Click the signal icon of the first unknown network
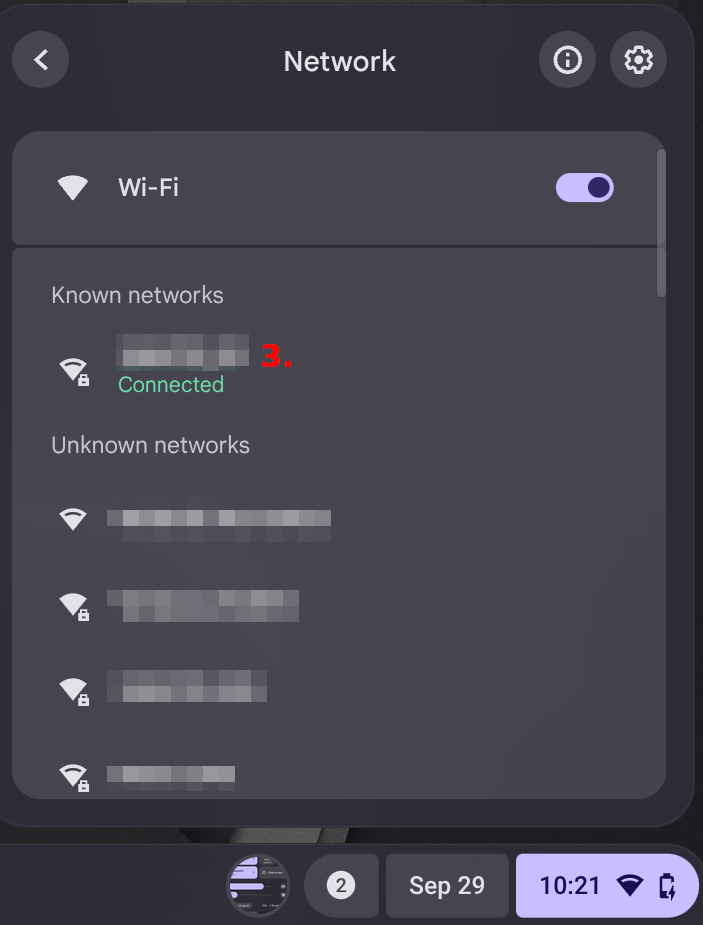The image size is (703, 925). 72,519
